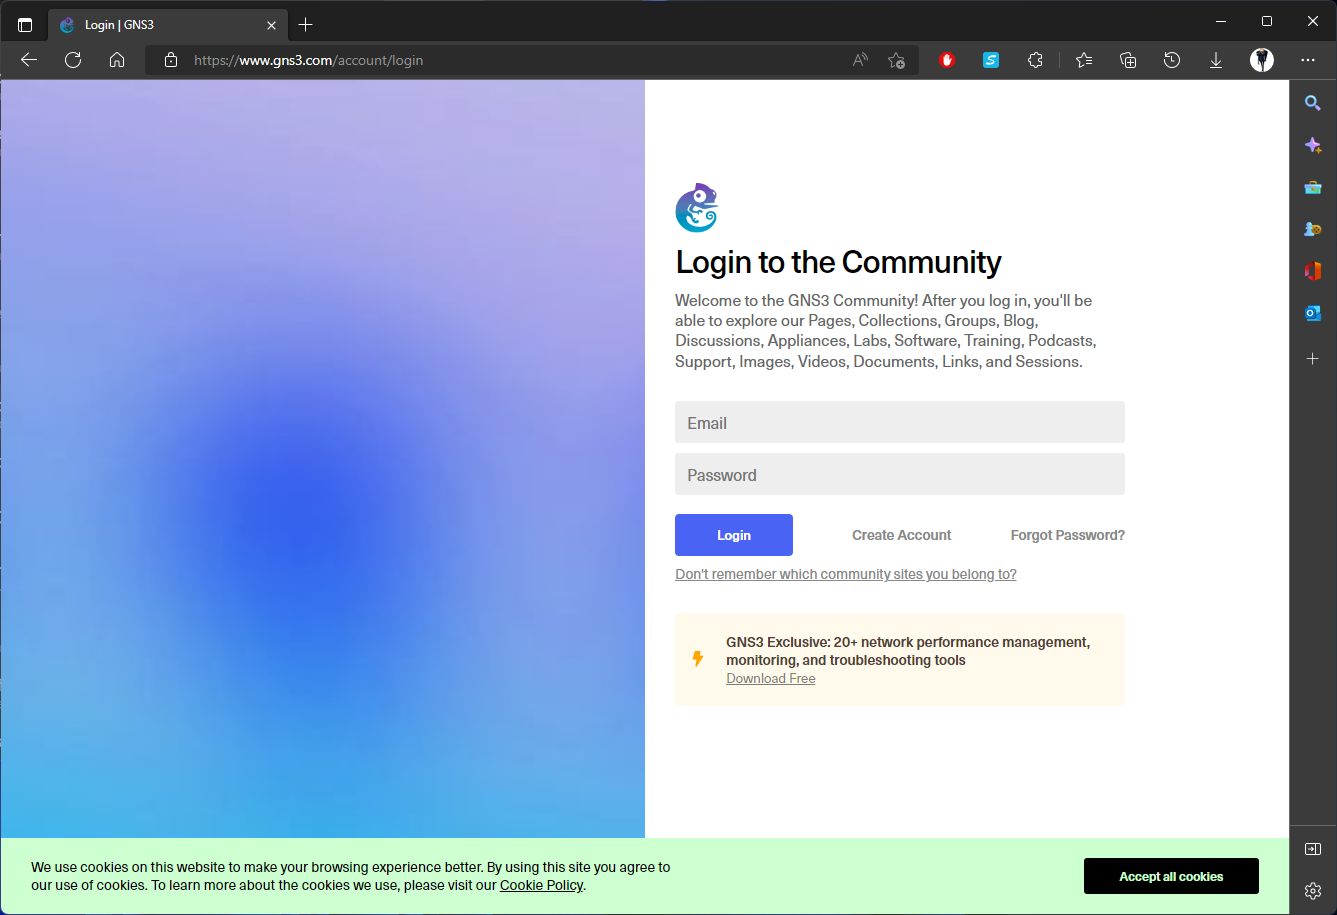Screen dimensions: 1337x915
Task: Open the Downloads arrow icon
Action: point(1216,60)
